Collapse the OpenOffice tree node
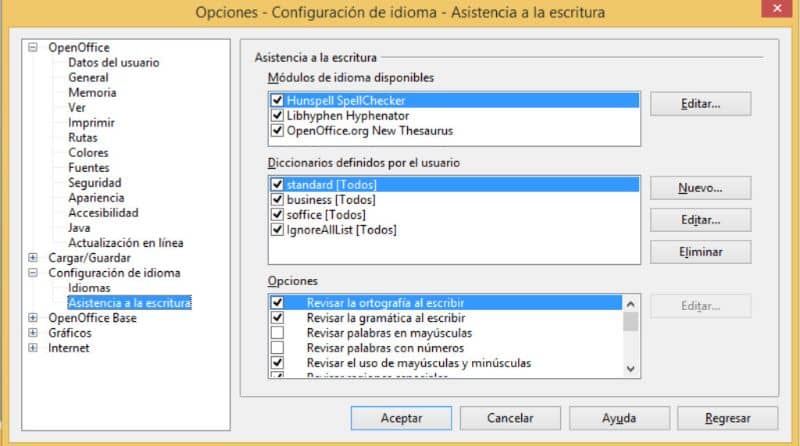The height and width of the screenshot is (446, 800). 33,48
